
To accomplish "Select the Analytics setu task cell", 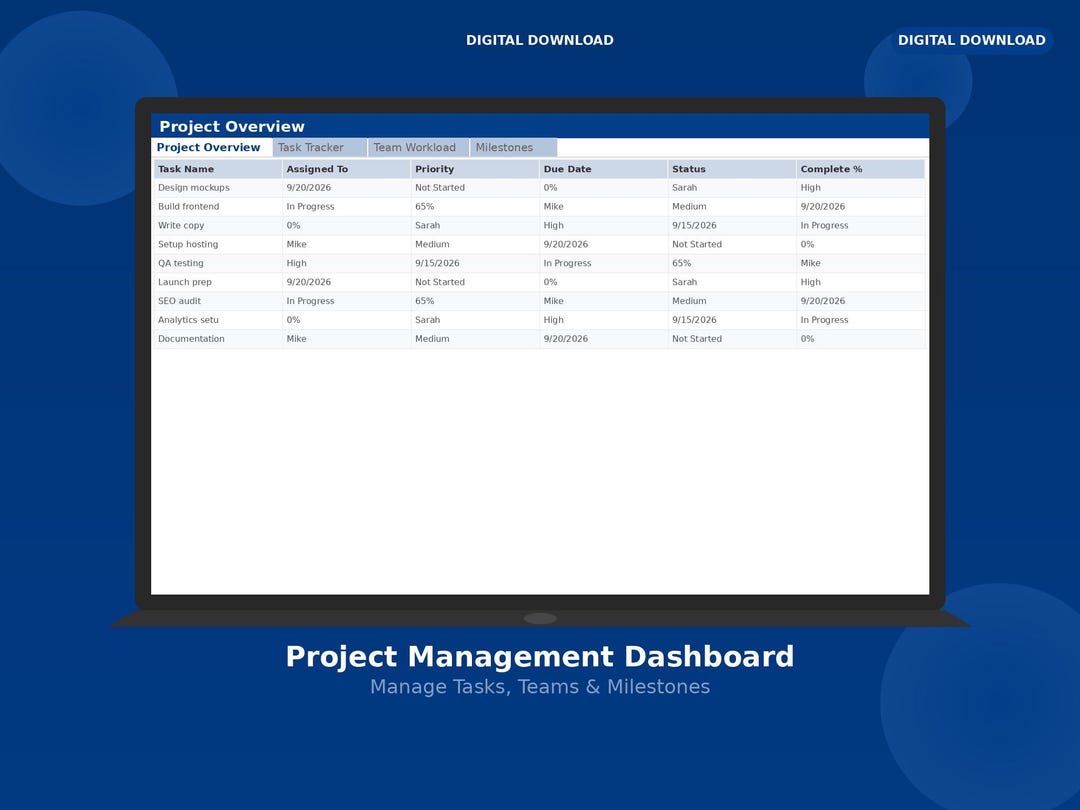I will click(x=218, y=320).
